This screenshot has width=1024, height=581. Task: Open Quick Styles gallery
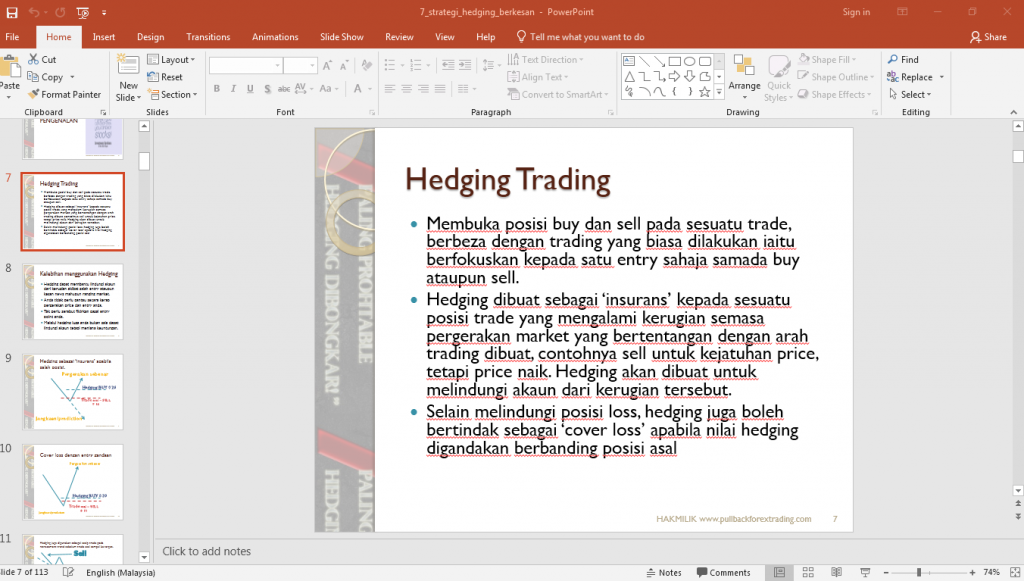(x=778, y=78)
